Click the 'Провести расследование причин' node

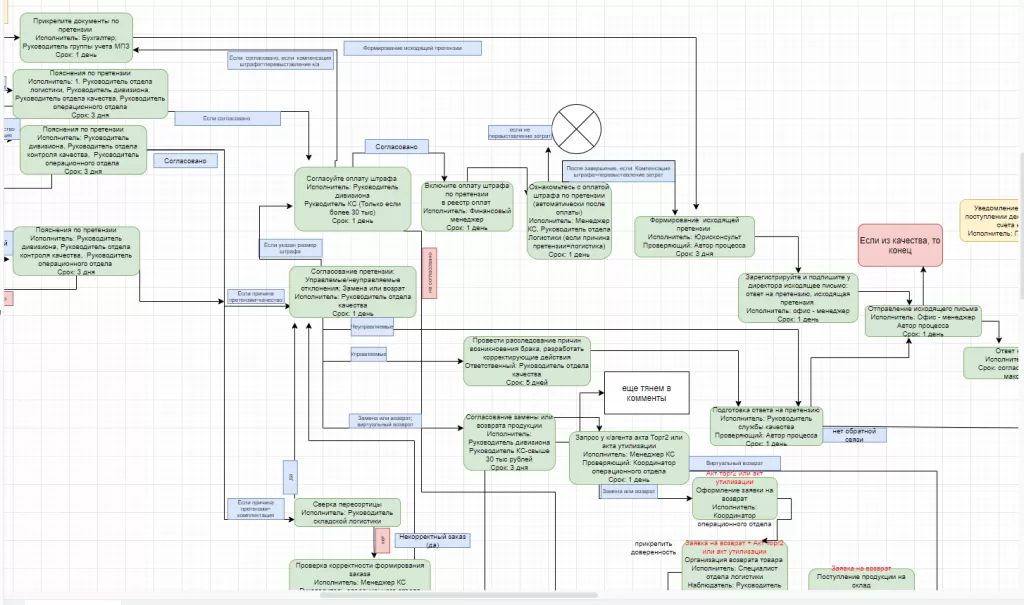[x=527, y=360]
